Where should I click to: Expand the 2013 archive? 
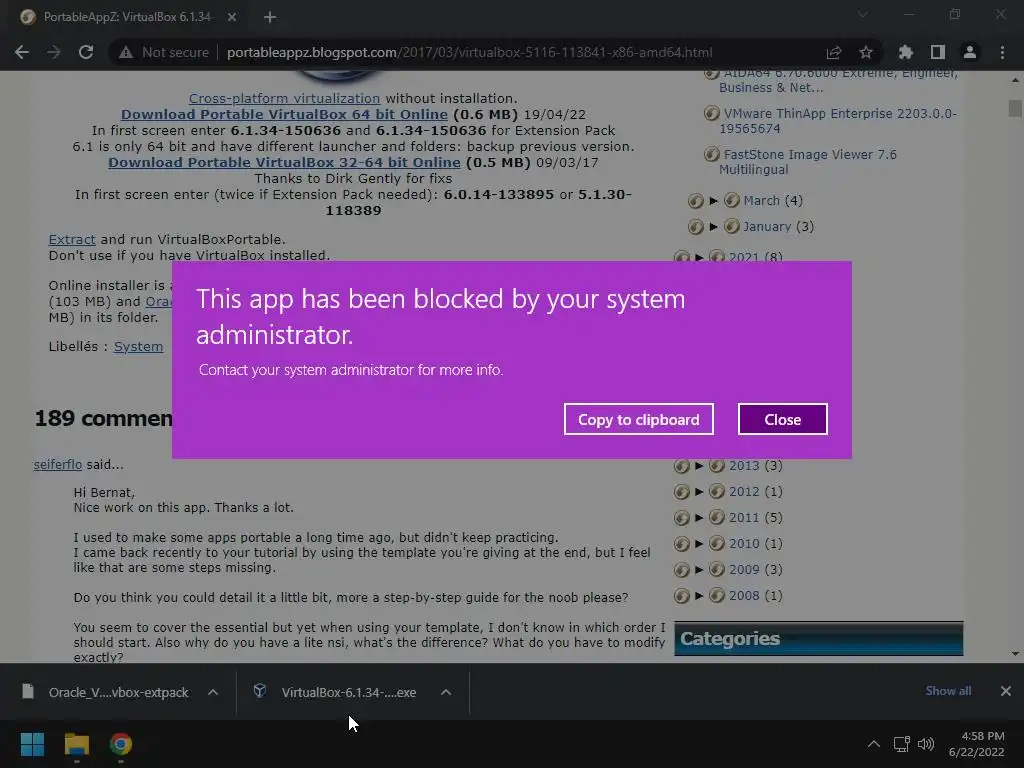[x=699, y=466]
